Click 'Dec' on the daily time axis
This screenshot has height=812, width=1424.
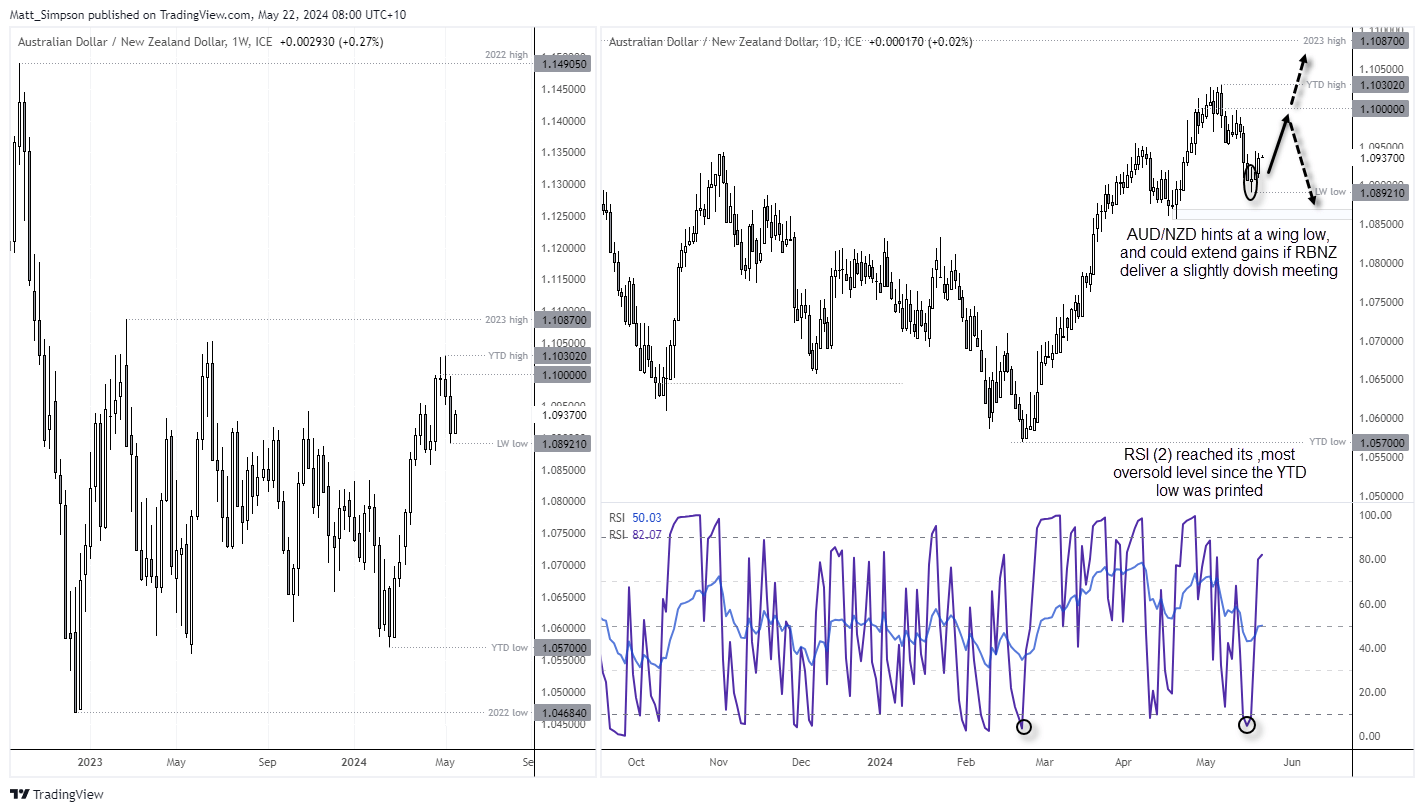[x=801, y=762]
